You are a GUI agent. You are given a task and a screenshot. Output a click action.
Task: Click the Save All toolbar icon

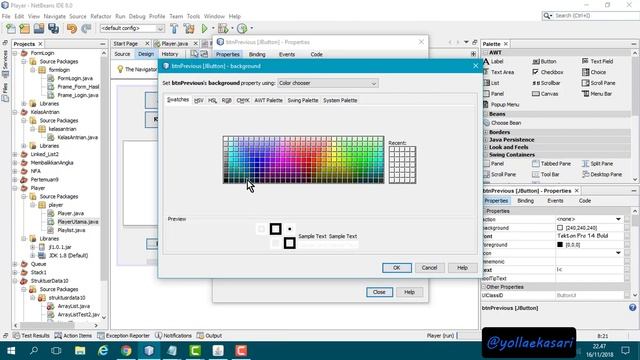tap(53, 28)
